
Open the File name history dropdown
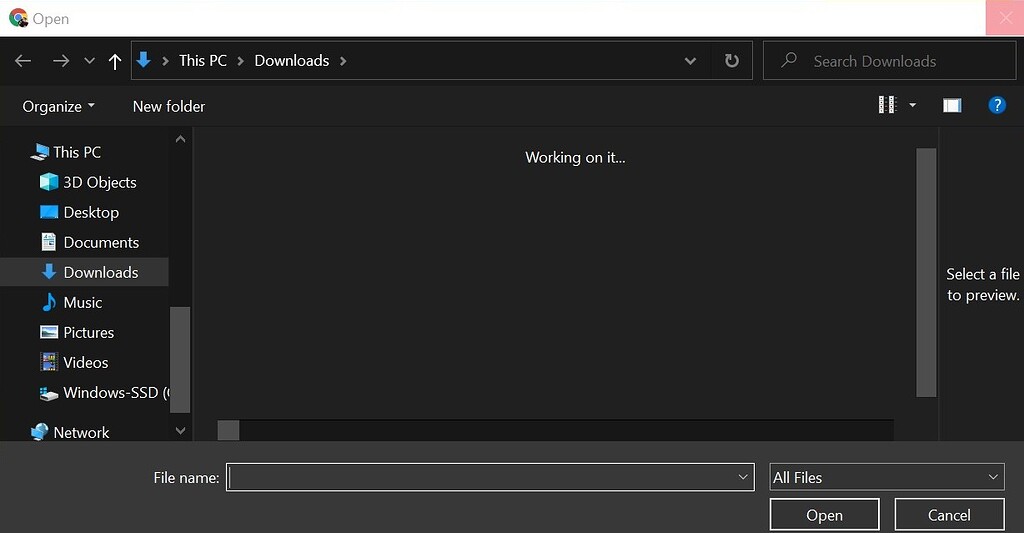coord(743,477)
